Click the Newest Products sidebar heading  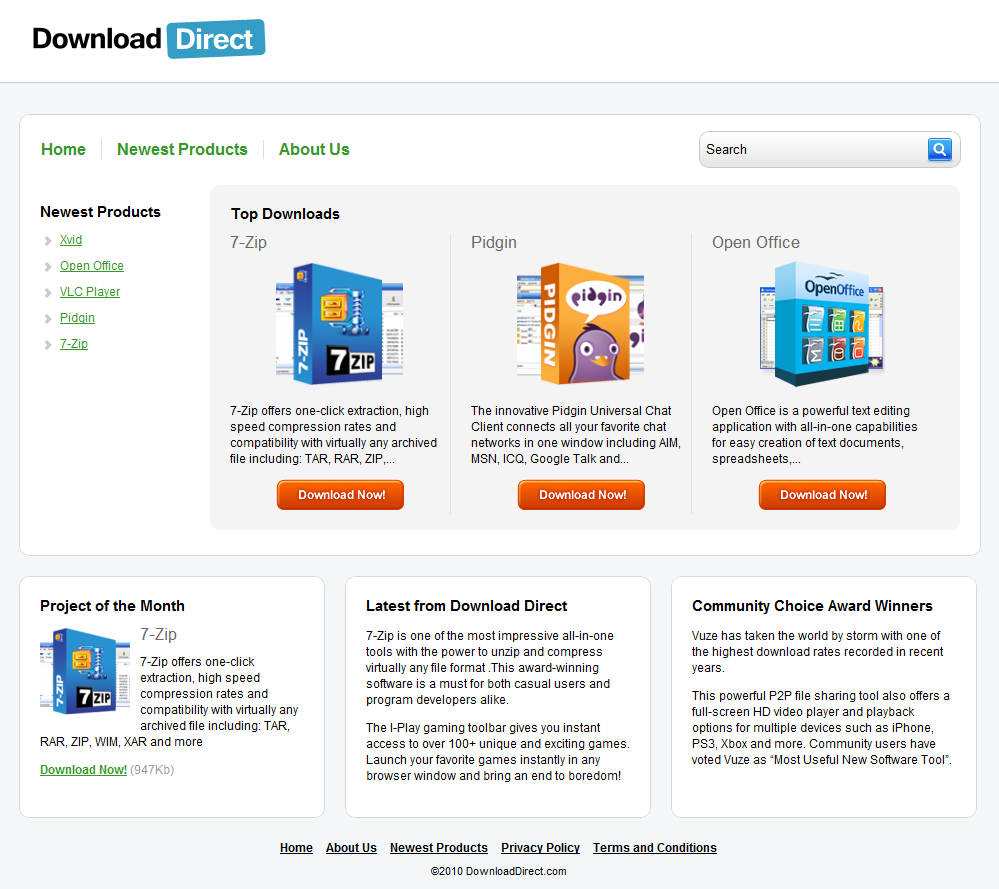(x=100, y=212)
